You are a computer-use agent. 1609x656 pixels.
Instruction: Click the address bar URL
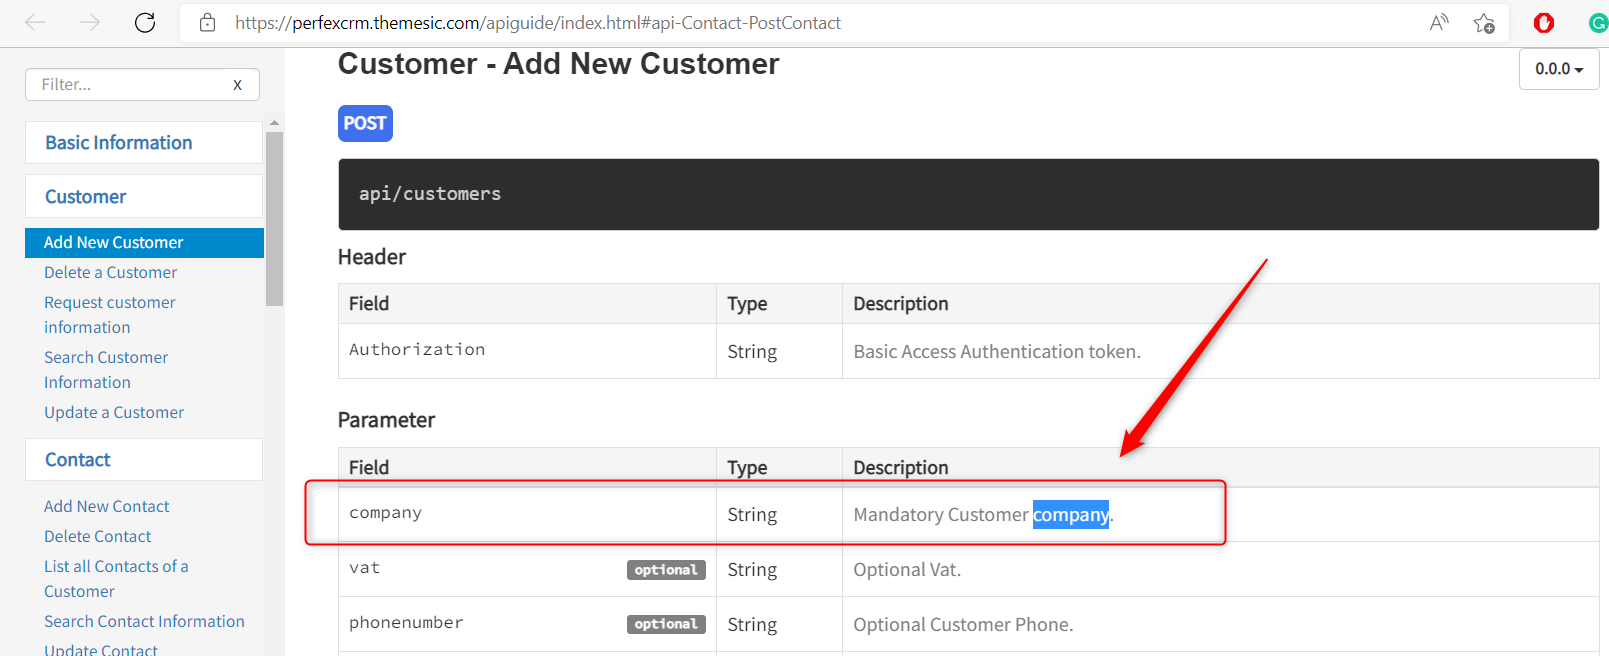(538, 22)
